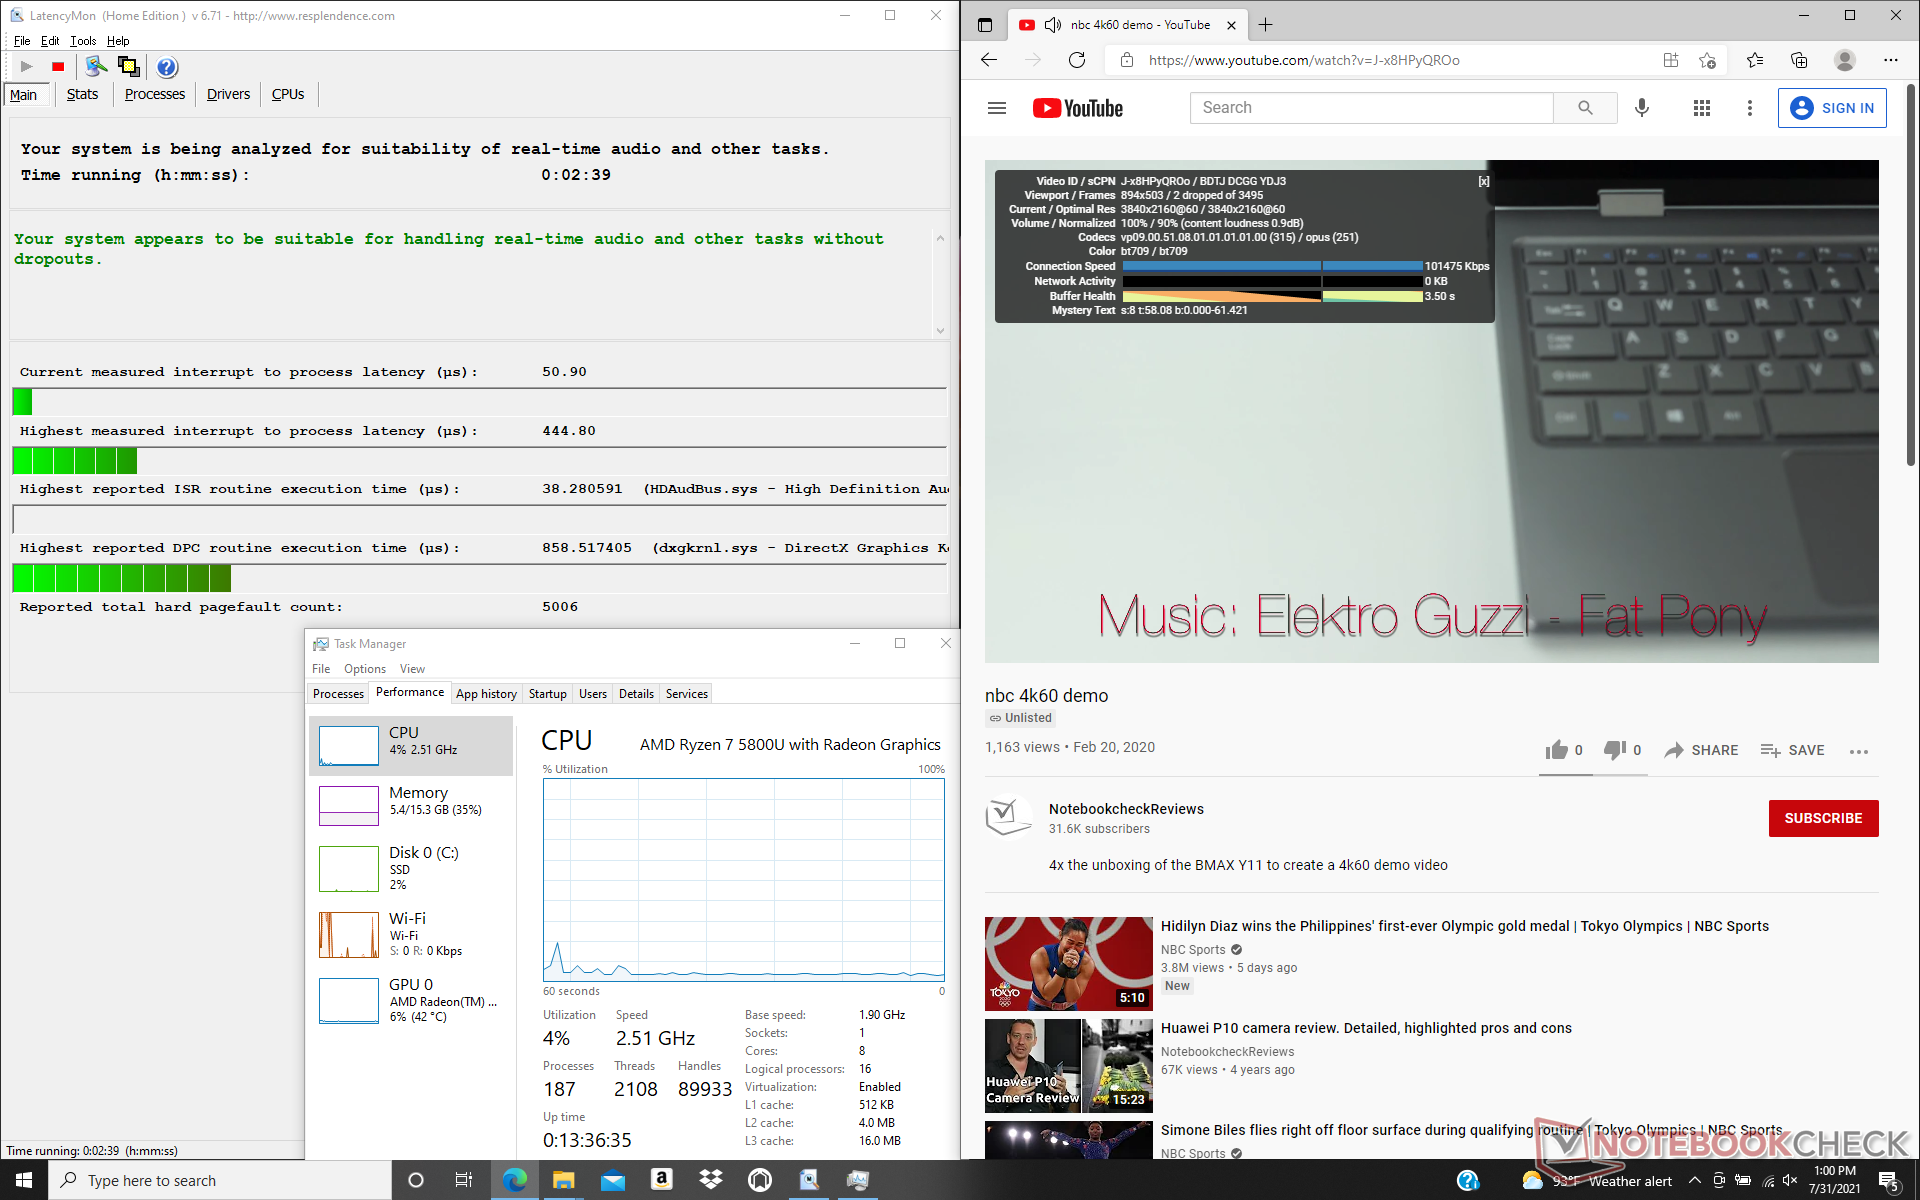Viewport: 1920px width, 1200px height.
Task: Open the YouTube apps grid icon
Action: 1701,108
